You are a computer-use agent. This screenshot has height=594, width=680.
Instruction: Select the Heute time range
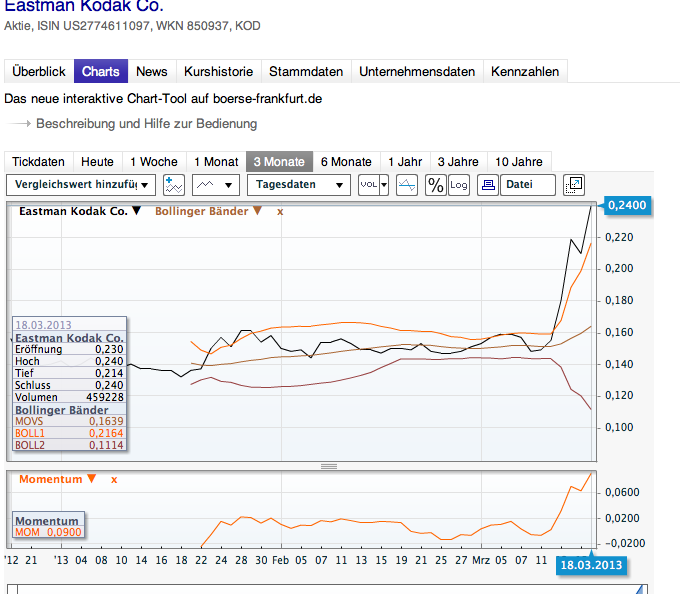pos(98,162)
